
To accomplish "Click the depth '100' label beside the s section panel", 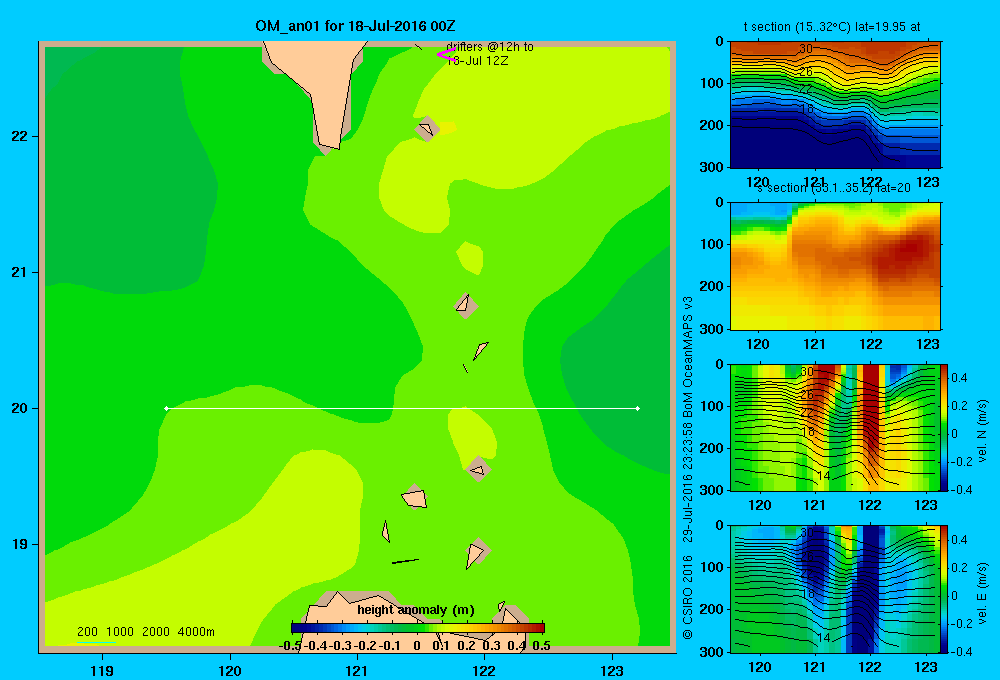I will (712, 244).
